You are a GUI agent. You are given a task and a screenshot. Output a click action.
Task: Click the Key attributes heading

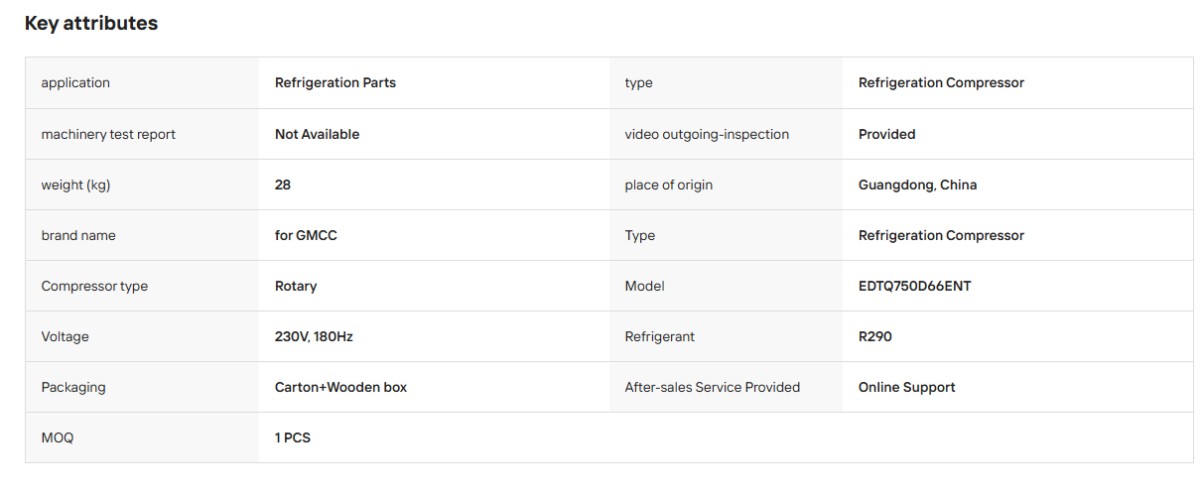pos(91,24)
